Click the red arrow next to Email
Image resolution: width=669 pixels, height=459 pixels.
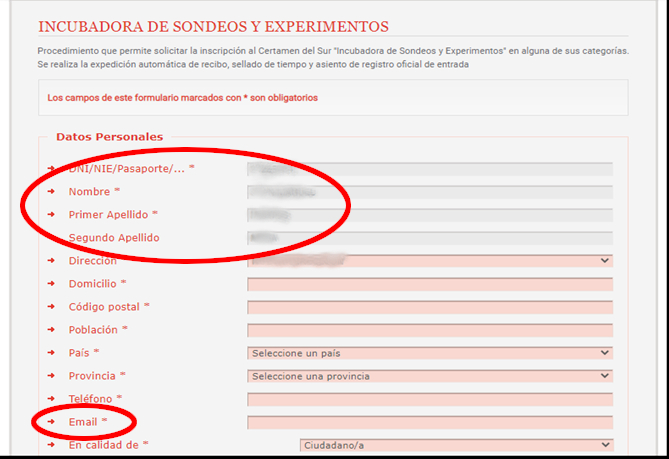coord(51,422)
